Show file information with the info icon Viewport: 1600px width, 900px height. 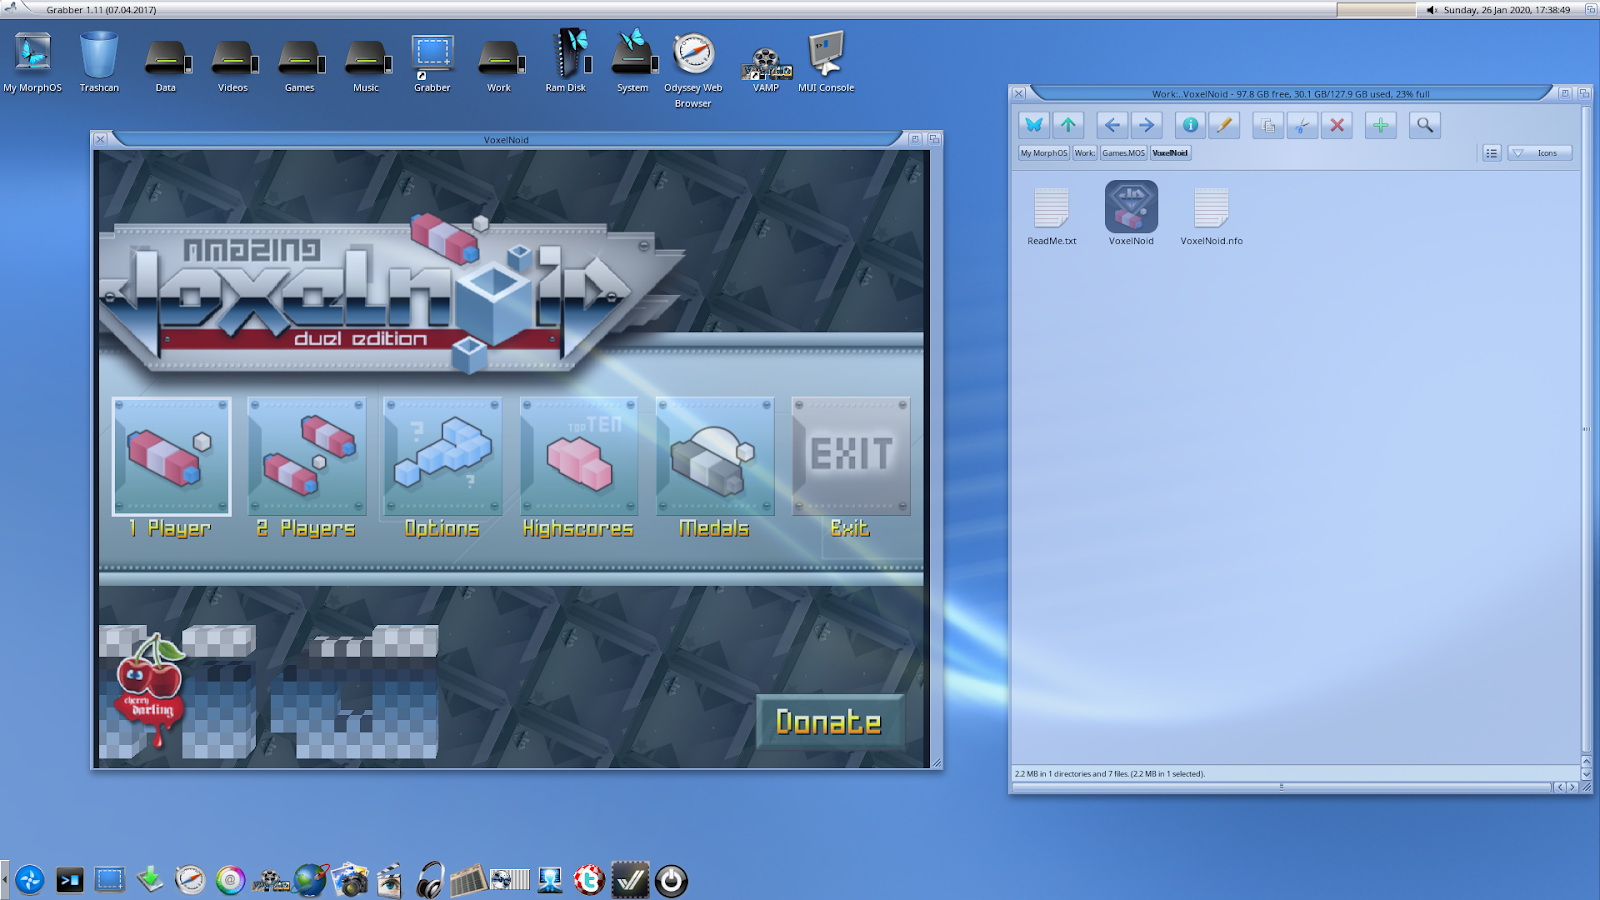(1190, 125)
